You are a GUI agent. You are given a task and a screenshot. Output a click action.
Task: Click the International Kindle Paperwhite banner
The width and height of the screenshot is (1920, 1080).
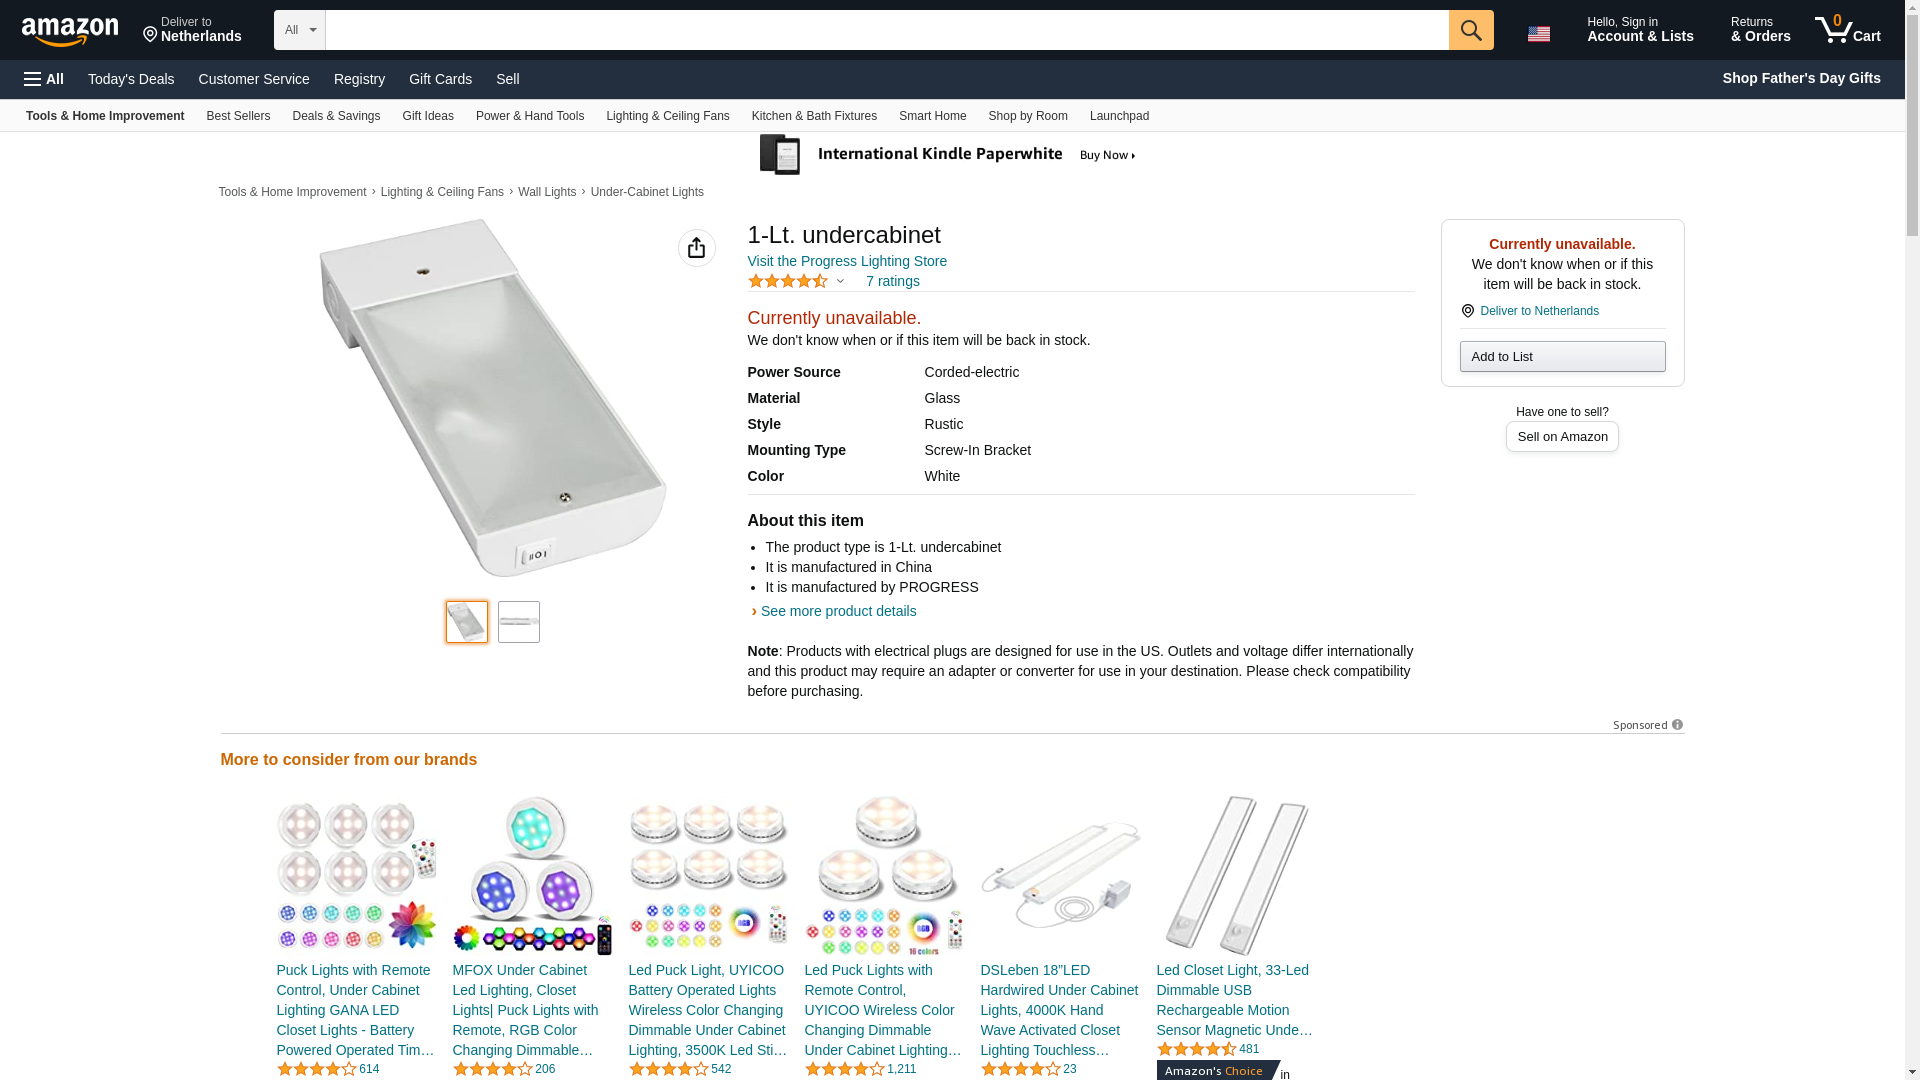pyautogui.click(x=948, y=155)
